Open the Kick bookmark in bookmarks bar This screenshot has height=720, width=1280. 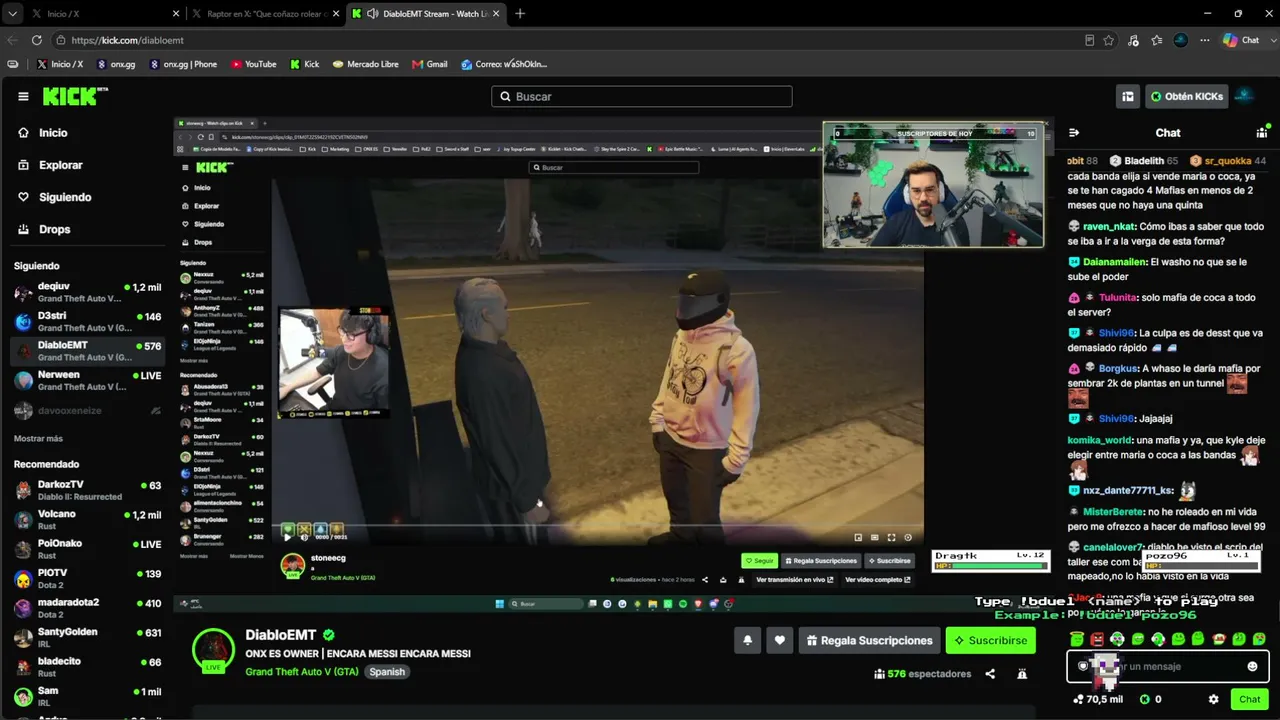coord(305,64)
